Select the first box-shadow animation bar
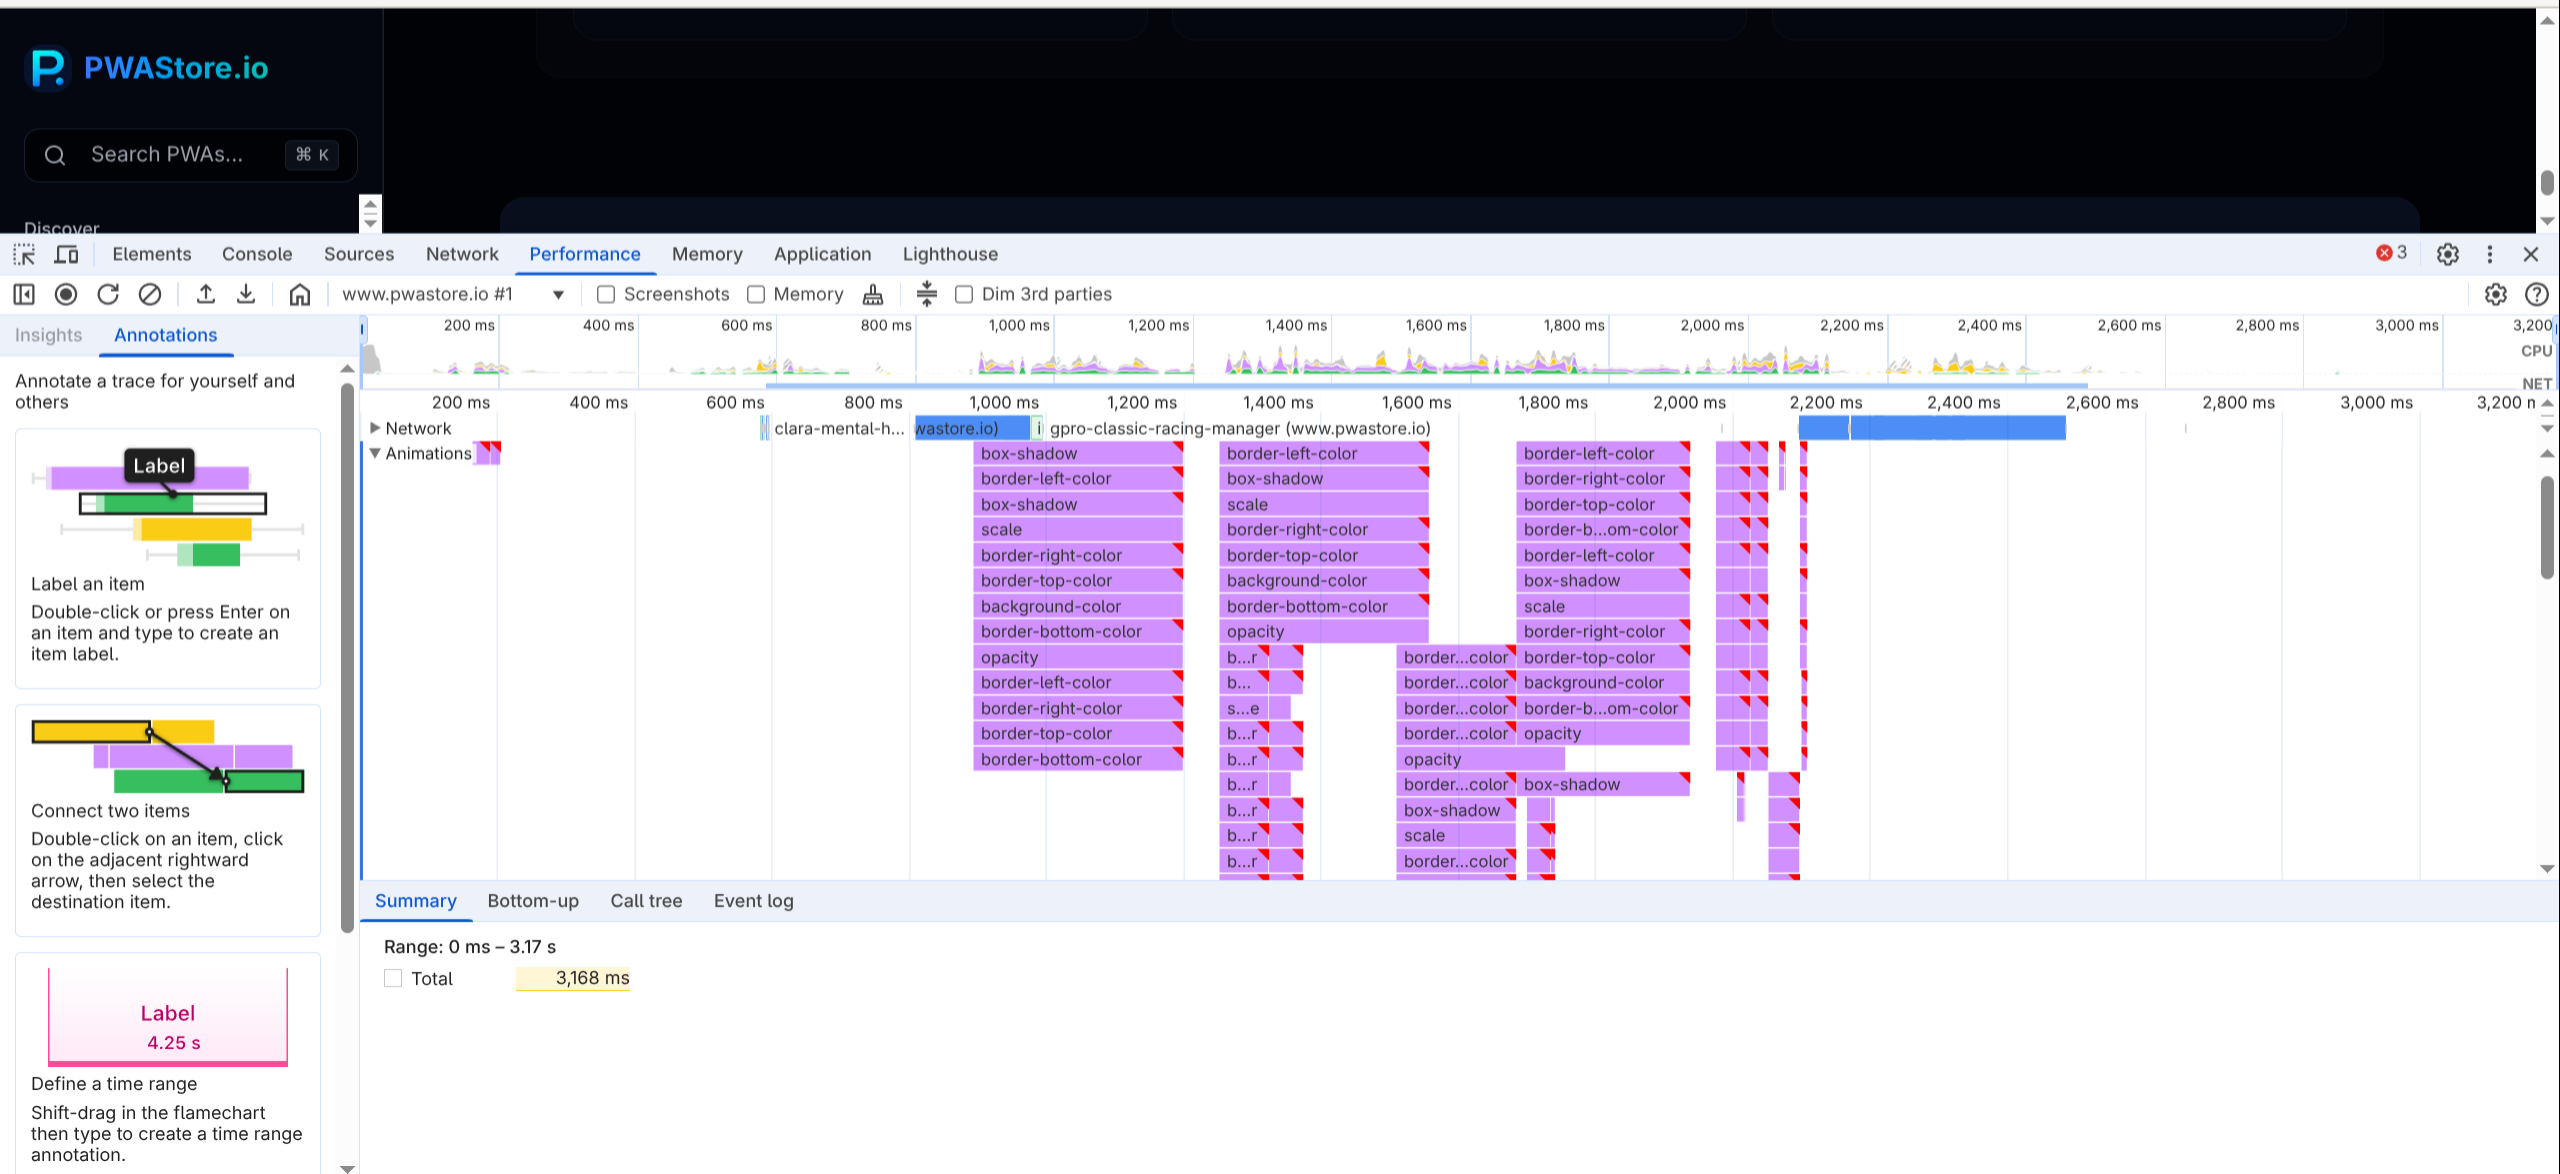Screen dimensions: 2560x1174 pyautogui.click(x=1077, y=453)
